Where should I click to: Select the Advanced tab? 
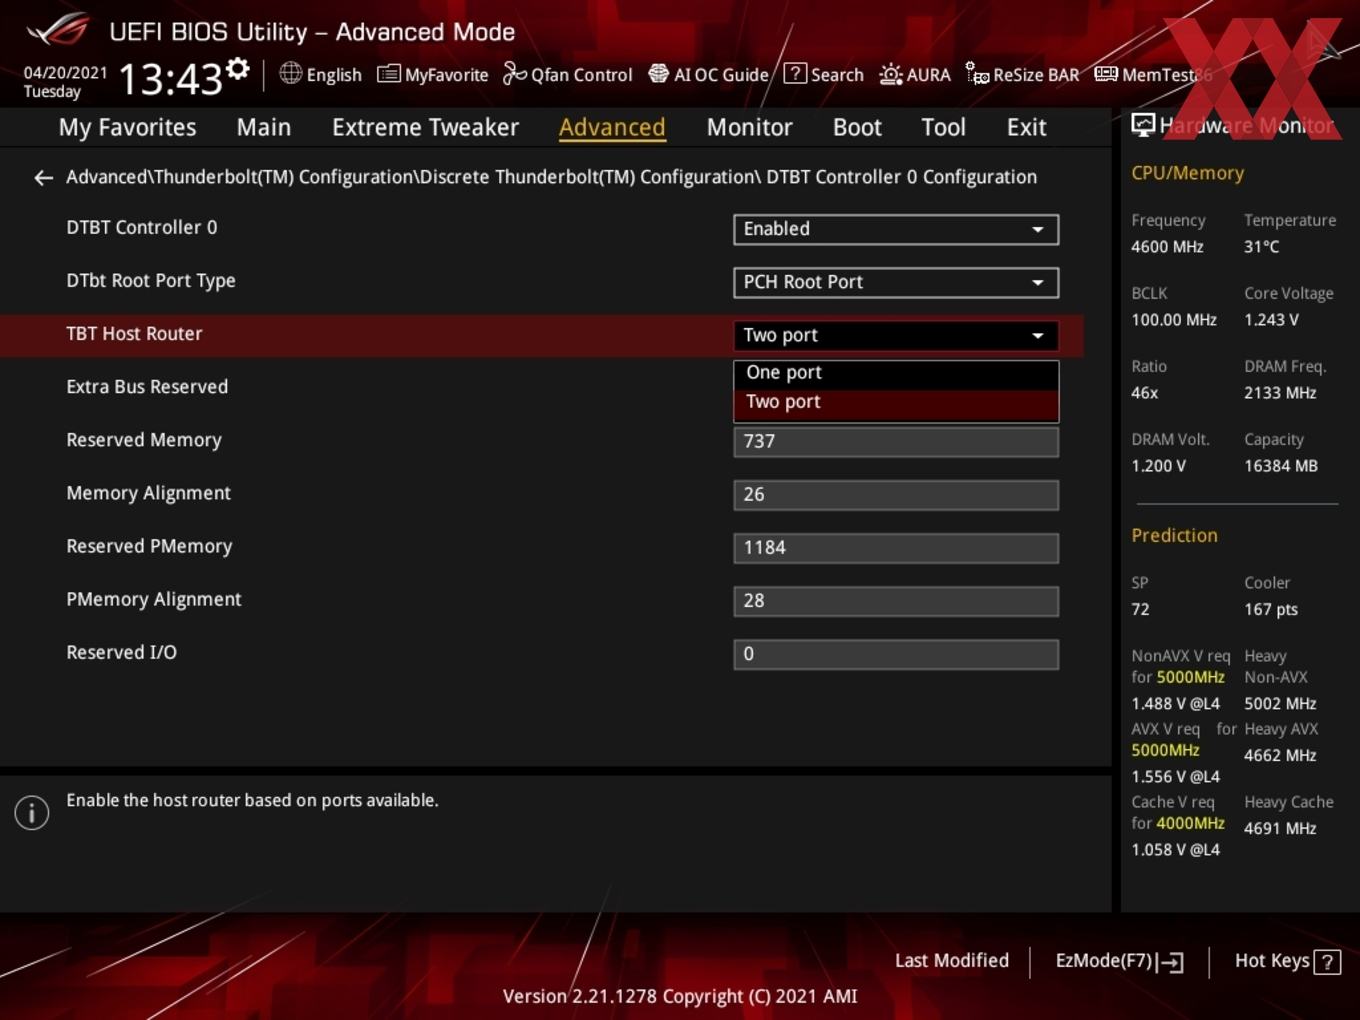(x=612, y=128)
